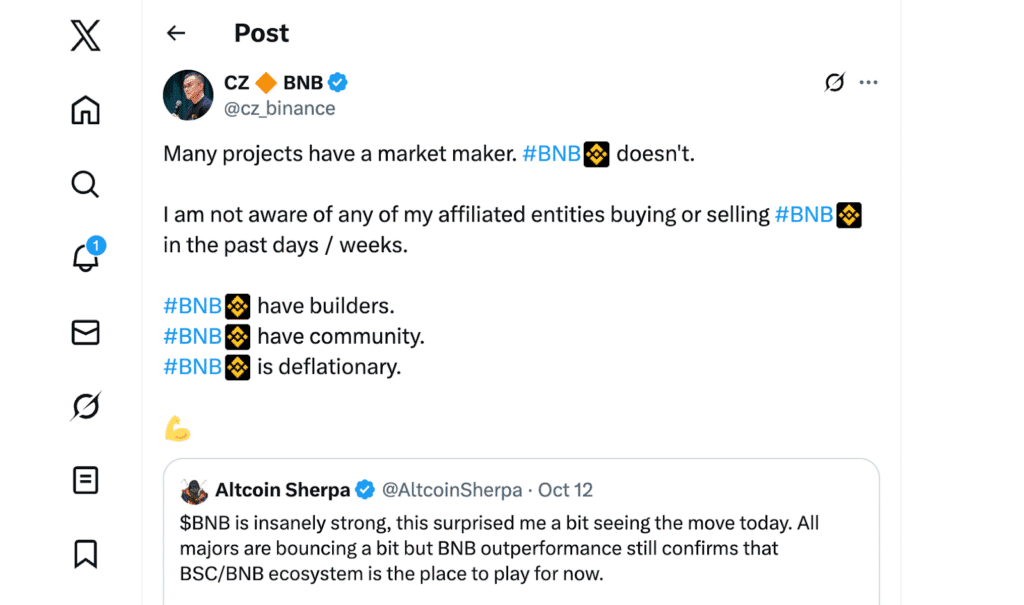Image resolution: width=1024 pixels, height=605 pixels.
Task: Open @cz_binance handle link
Action: (279, 108)
